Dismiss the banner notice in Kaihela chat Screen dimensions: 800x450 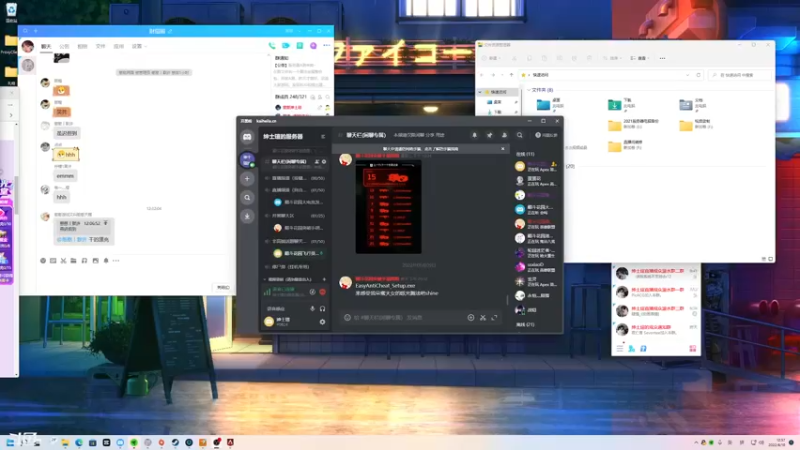click(x=503, y=149)
